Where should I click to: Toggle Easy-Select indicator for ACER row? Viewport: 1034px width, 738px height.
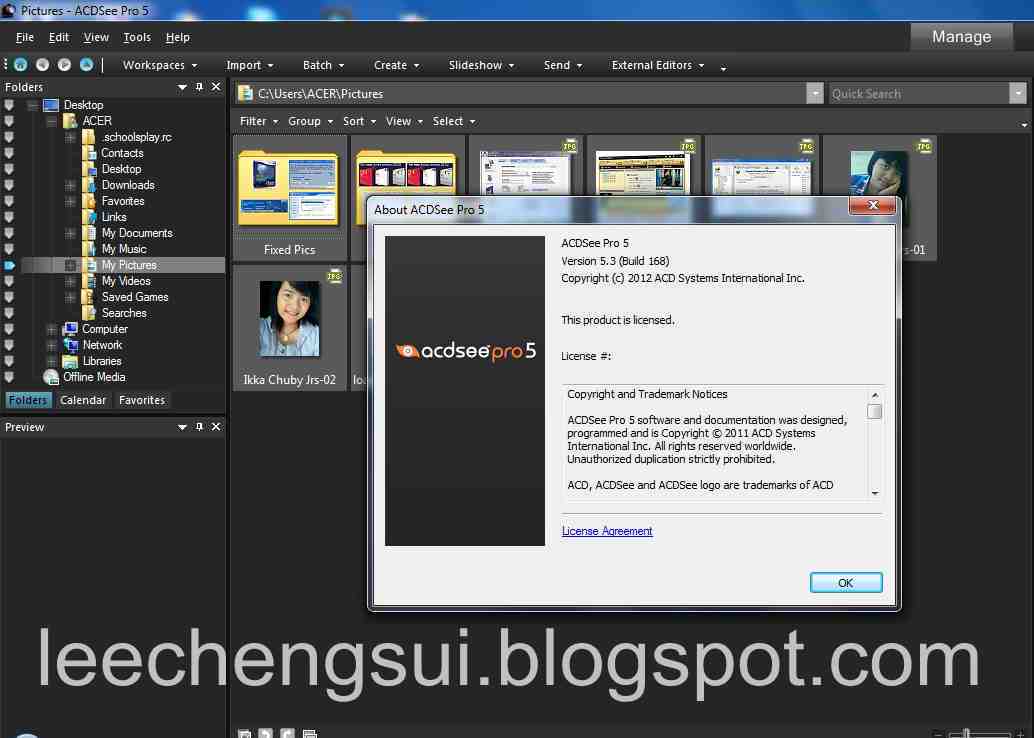point(9,121)
